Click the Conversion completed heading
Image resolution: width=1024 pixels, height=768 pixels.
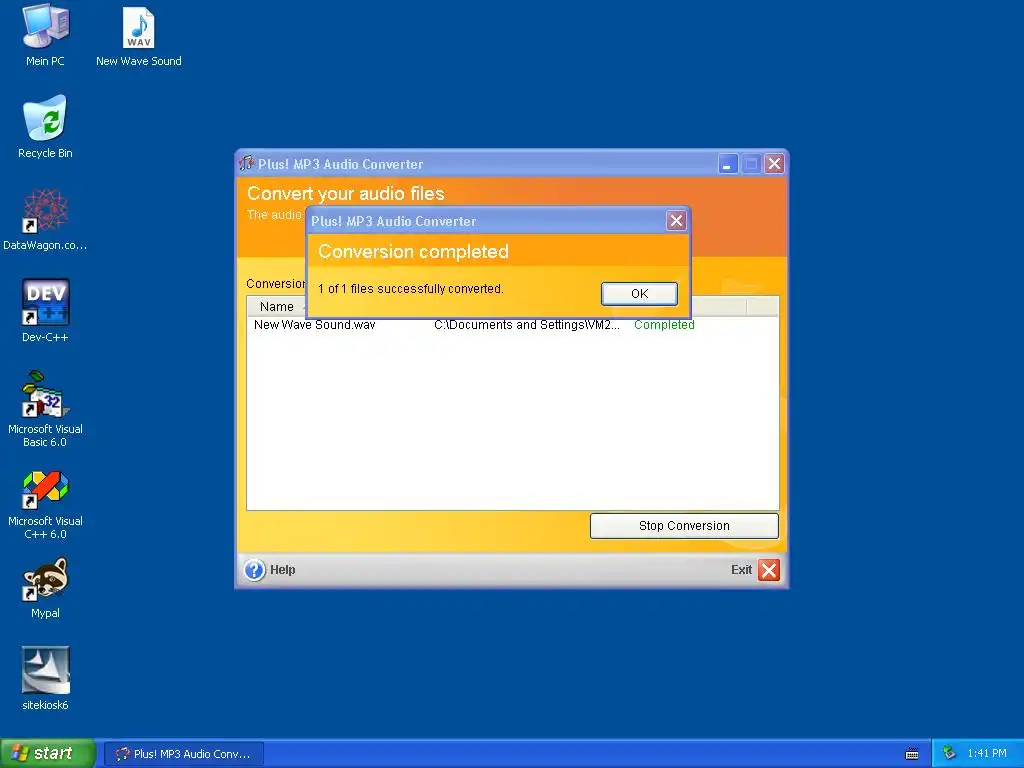click(x=413, y=251)
